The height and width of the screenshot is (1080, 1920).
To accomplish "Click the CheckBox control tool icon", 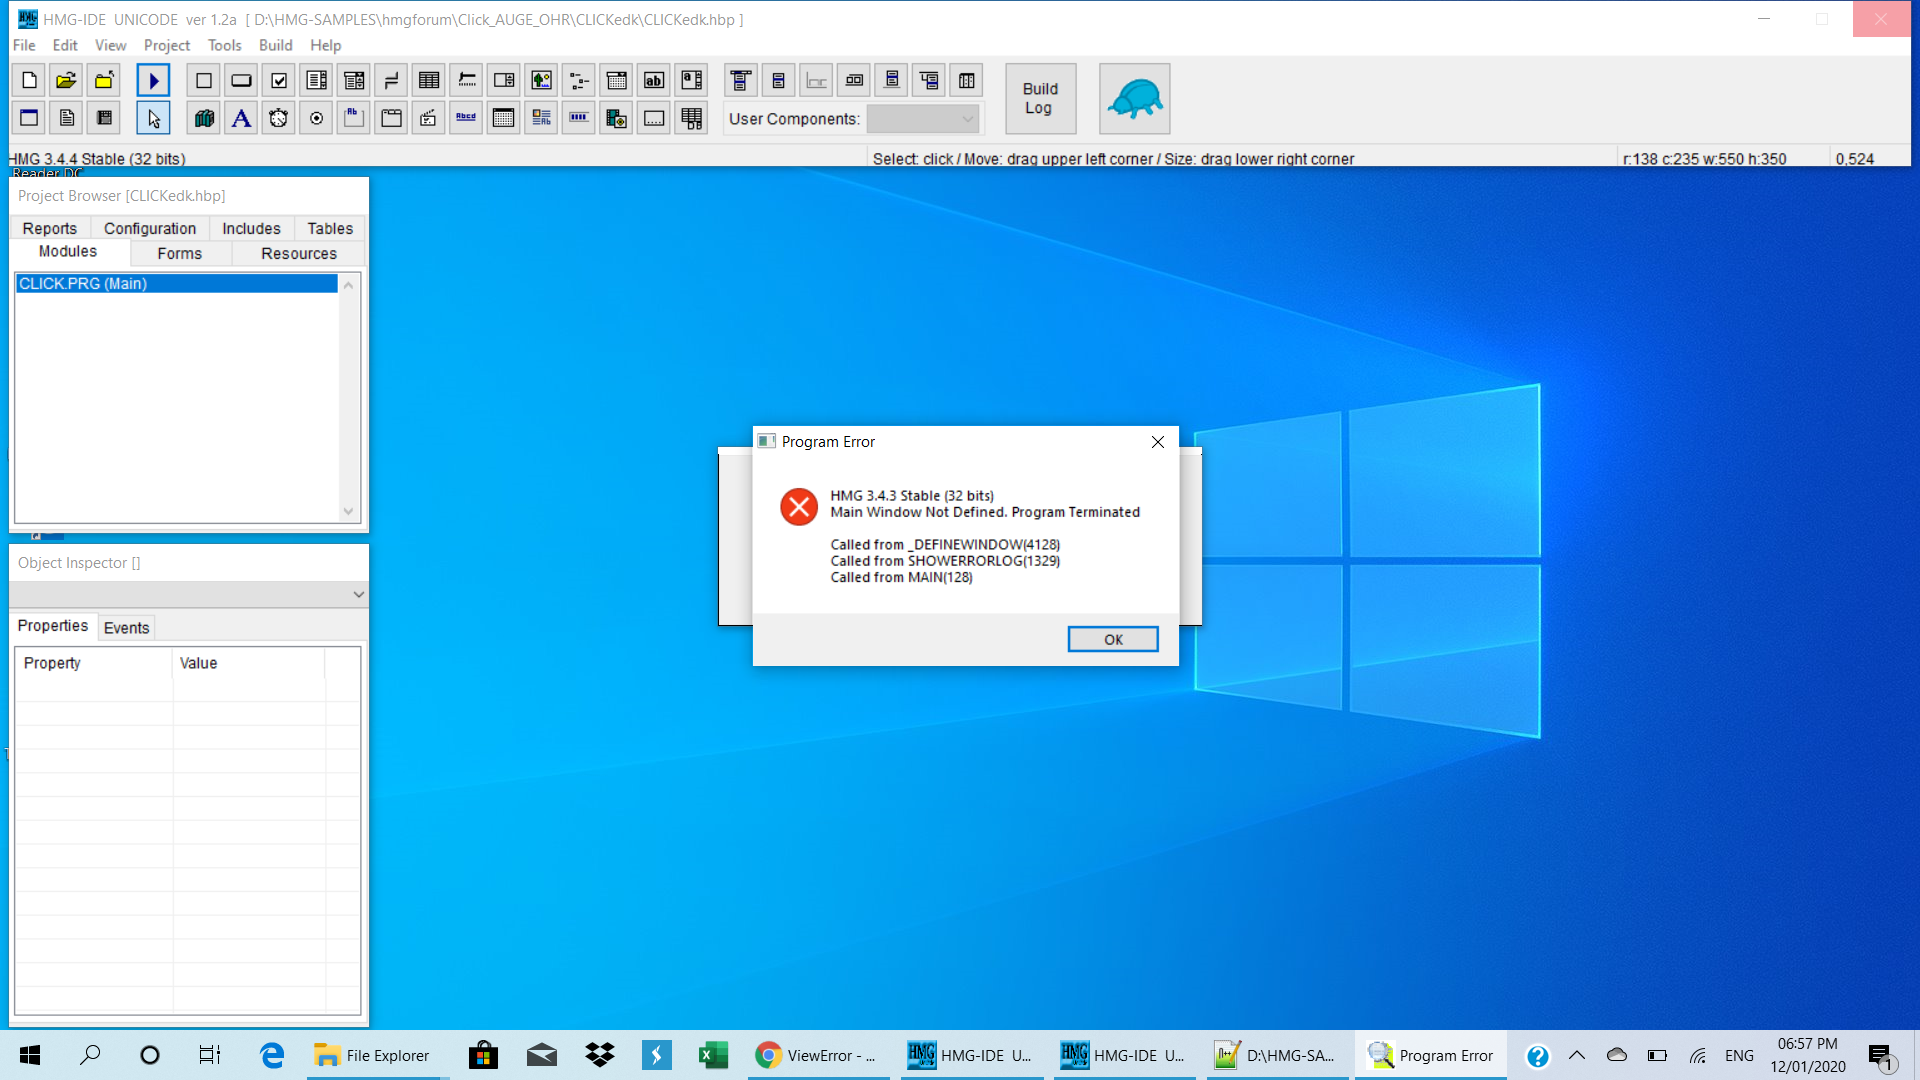I will click(278, 79).
